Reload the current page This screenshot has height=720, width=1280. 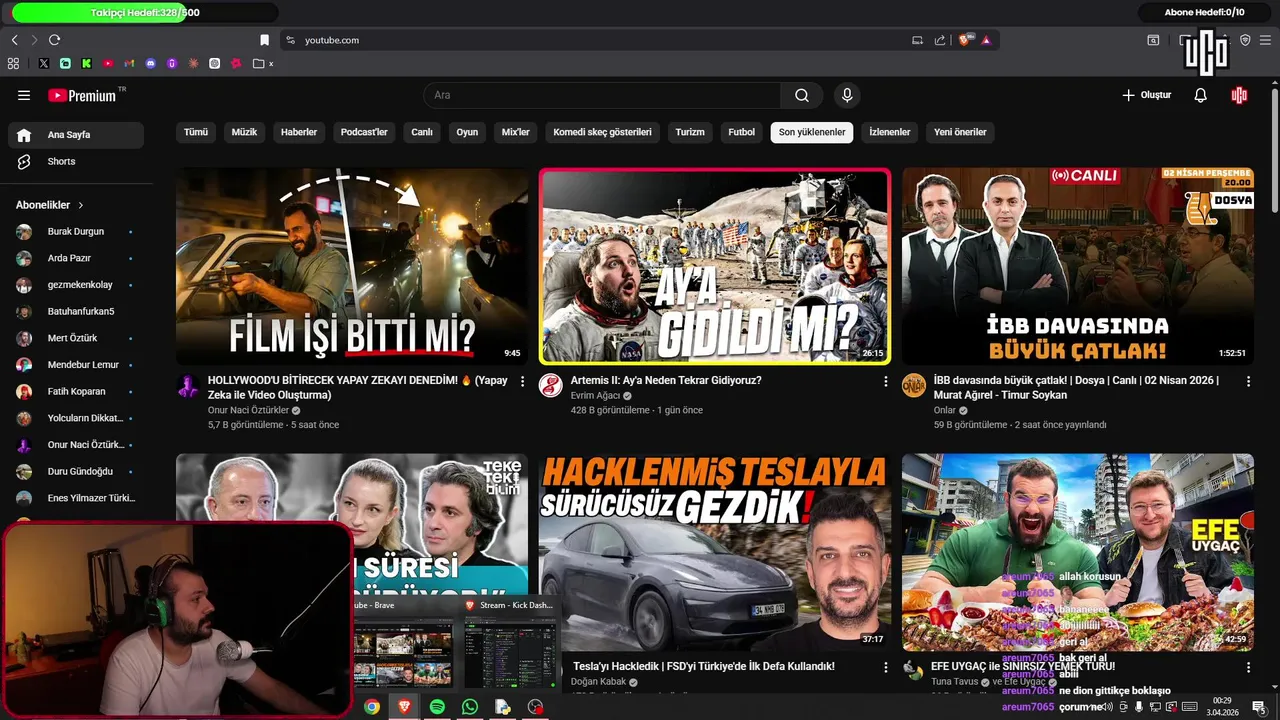point(54,40)
